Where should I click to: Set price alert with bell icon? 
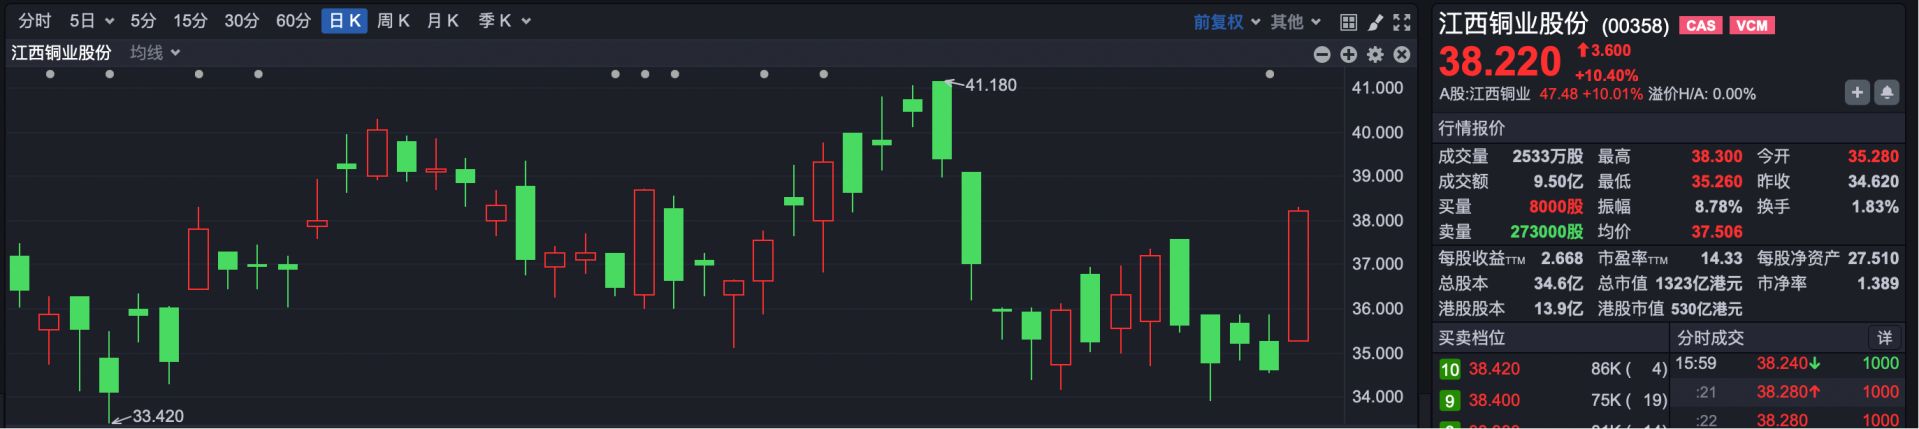point(1887,92)
